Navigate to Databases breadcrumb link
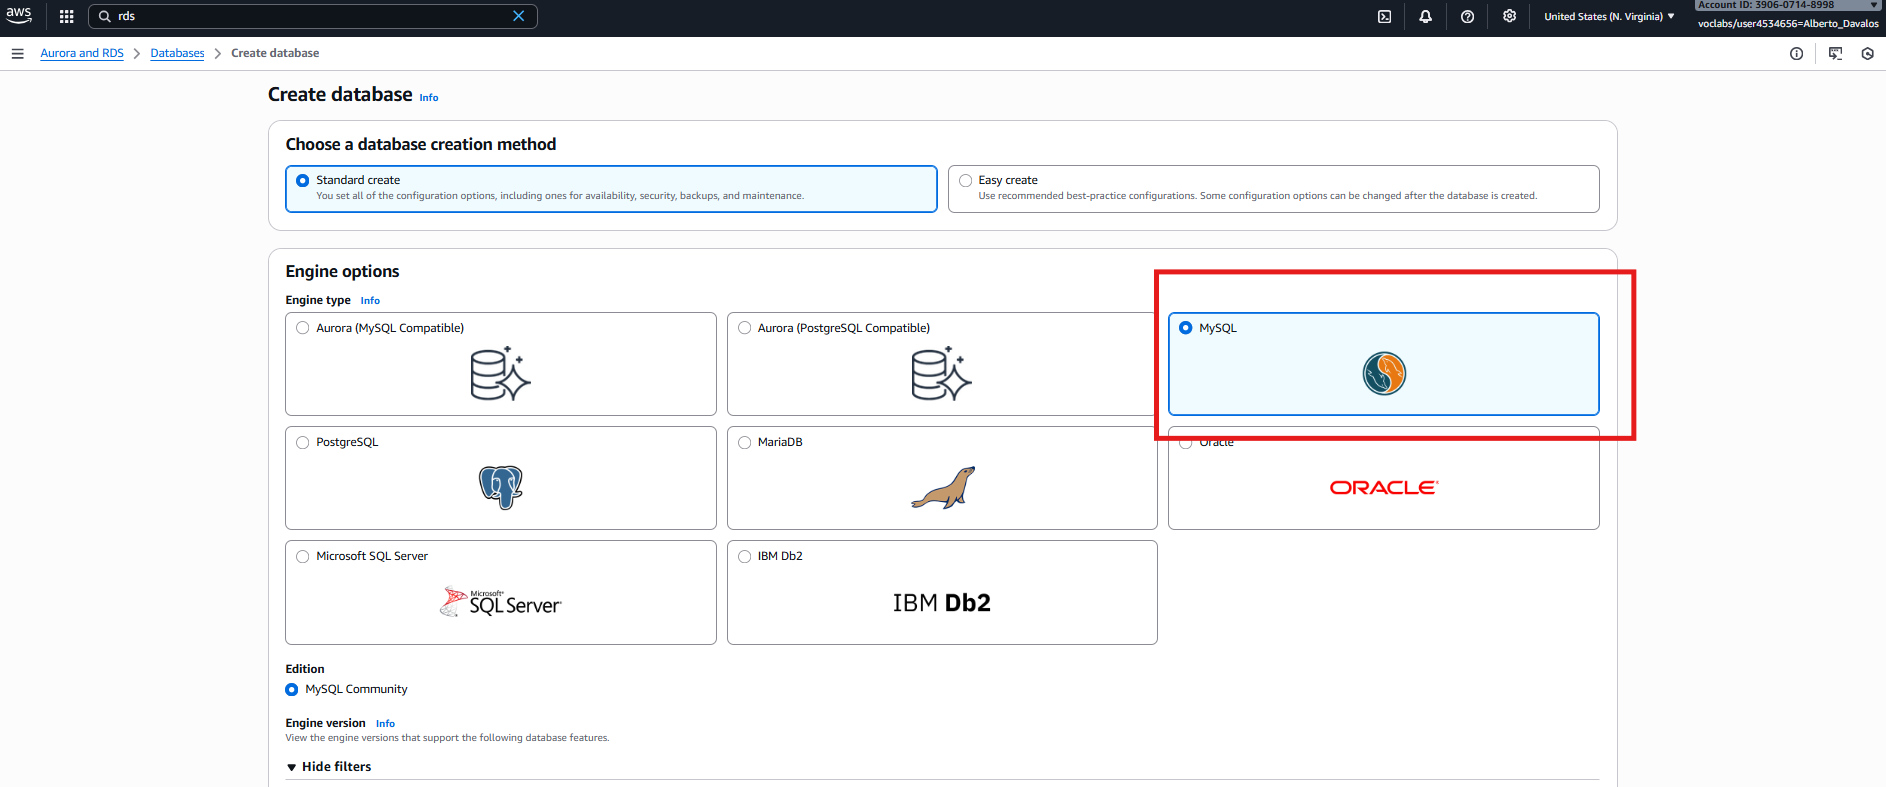Viewport: 1886px width, 787px height. pyautogui.click(x=177, y=54)
